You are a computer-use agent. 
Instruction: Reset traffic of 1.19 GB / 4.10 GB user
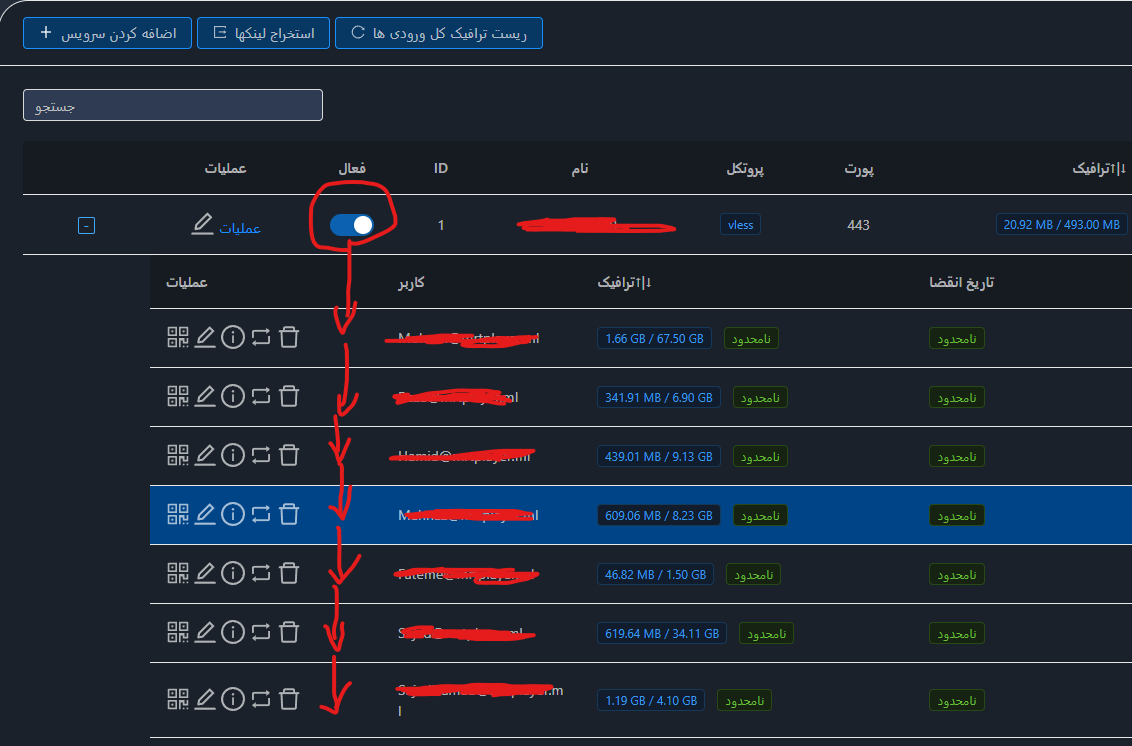point(261,700)
